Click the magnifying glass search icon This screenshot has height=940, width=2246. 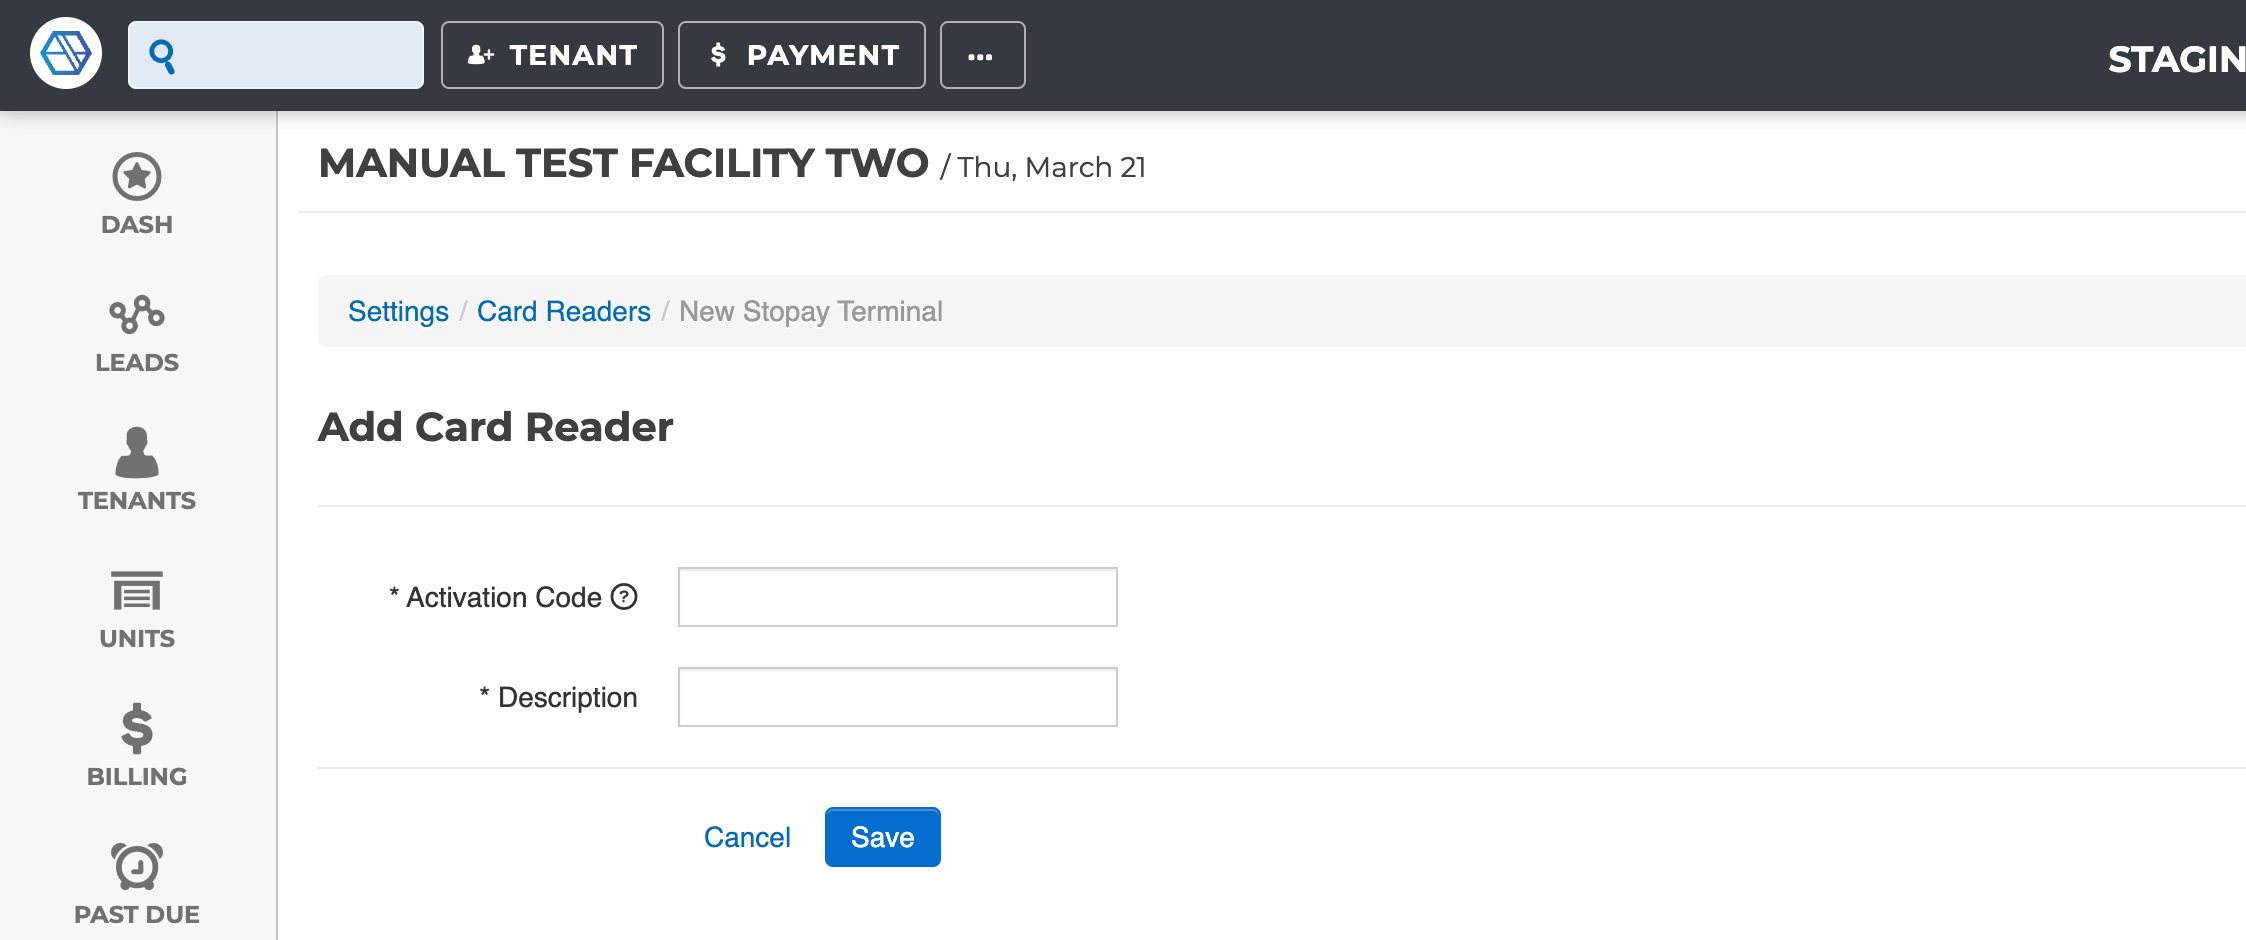162,56
